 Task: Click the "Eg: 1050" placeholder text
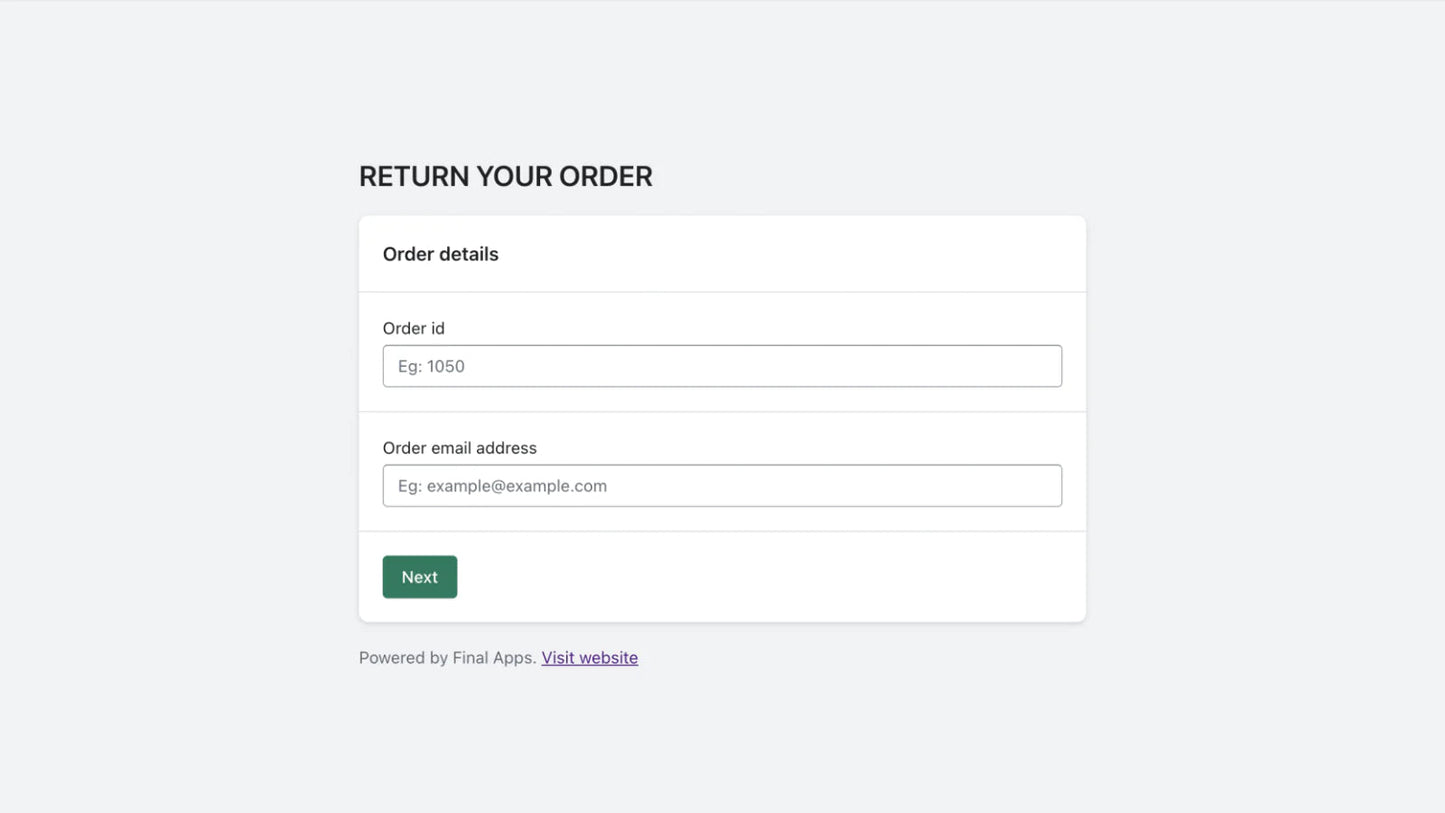point(431,366)
